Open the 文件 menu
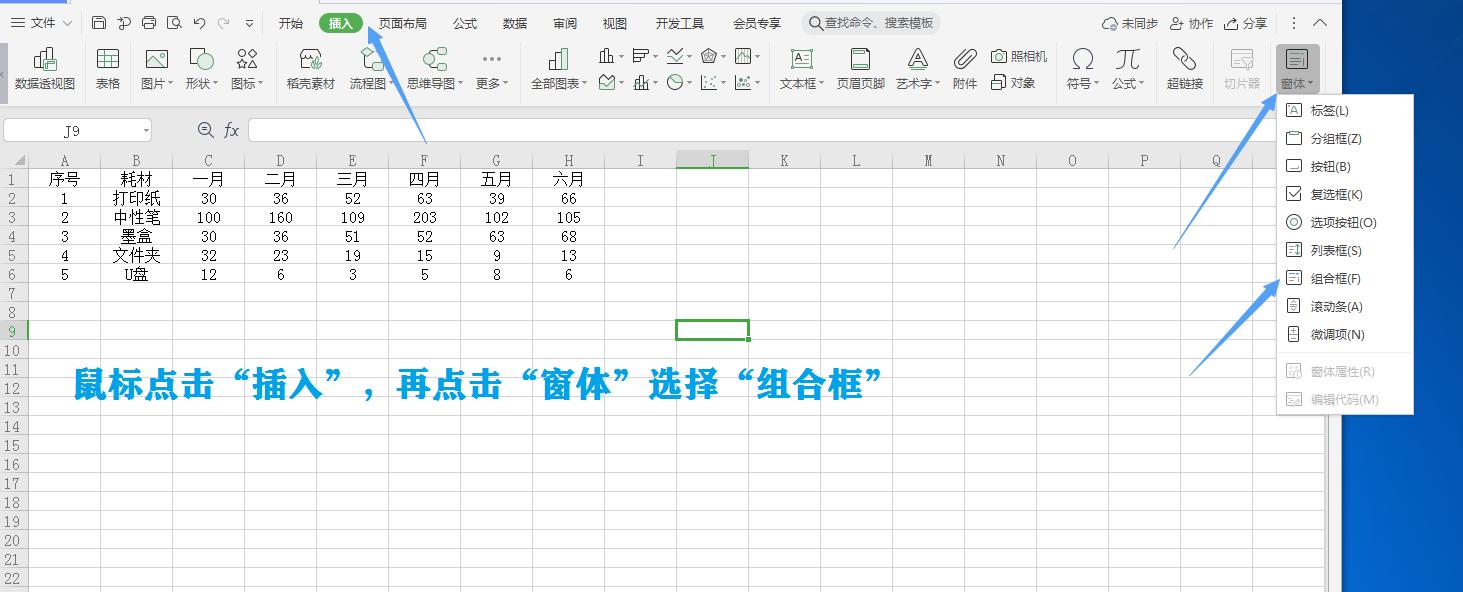 (41, 22)
